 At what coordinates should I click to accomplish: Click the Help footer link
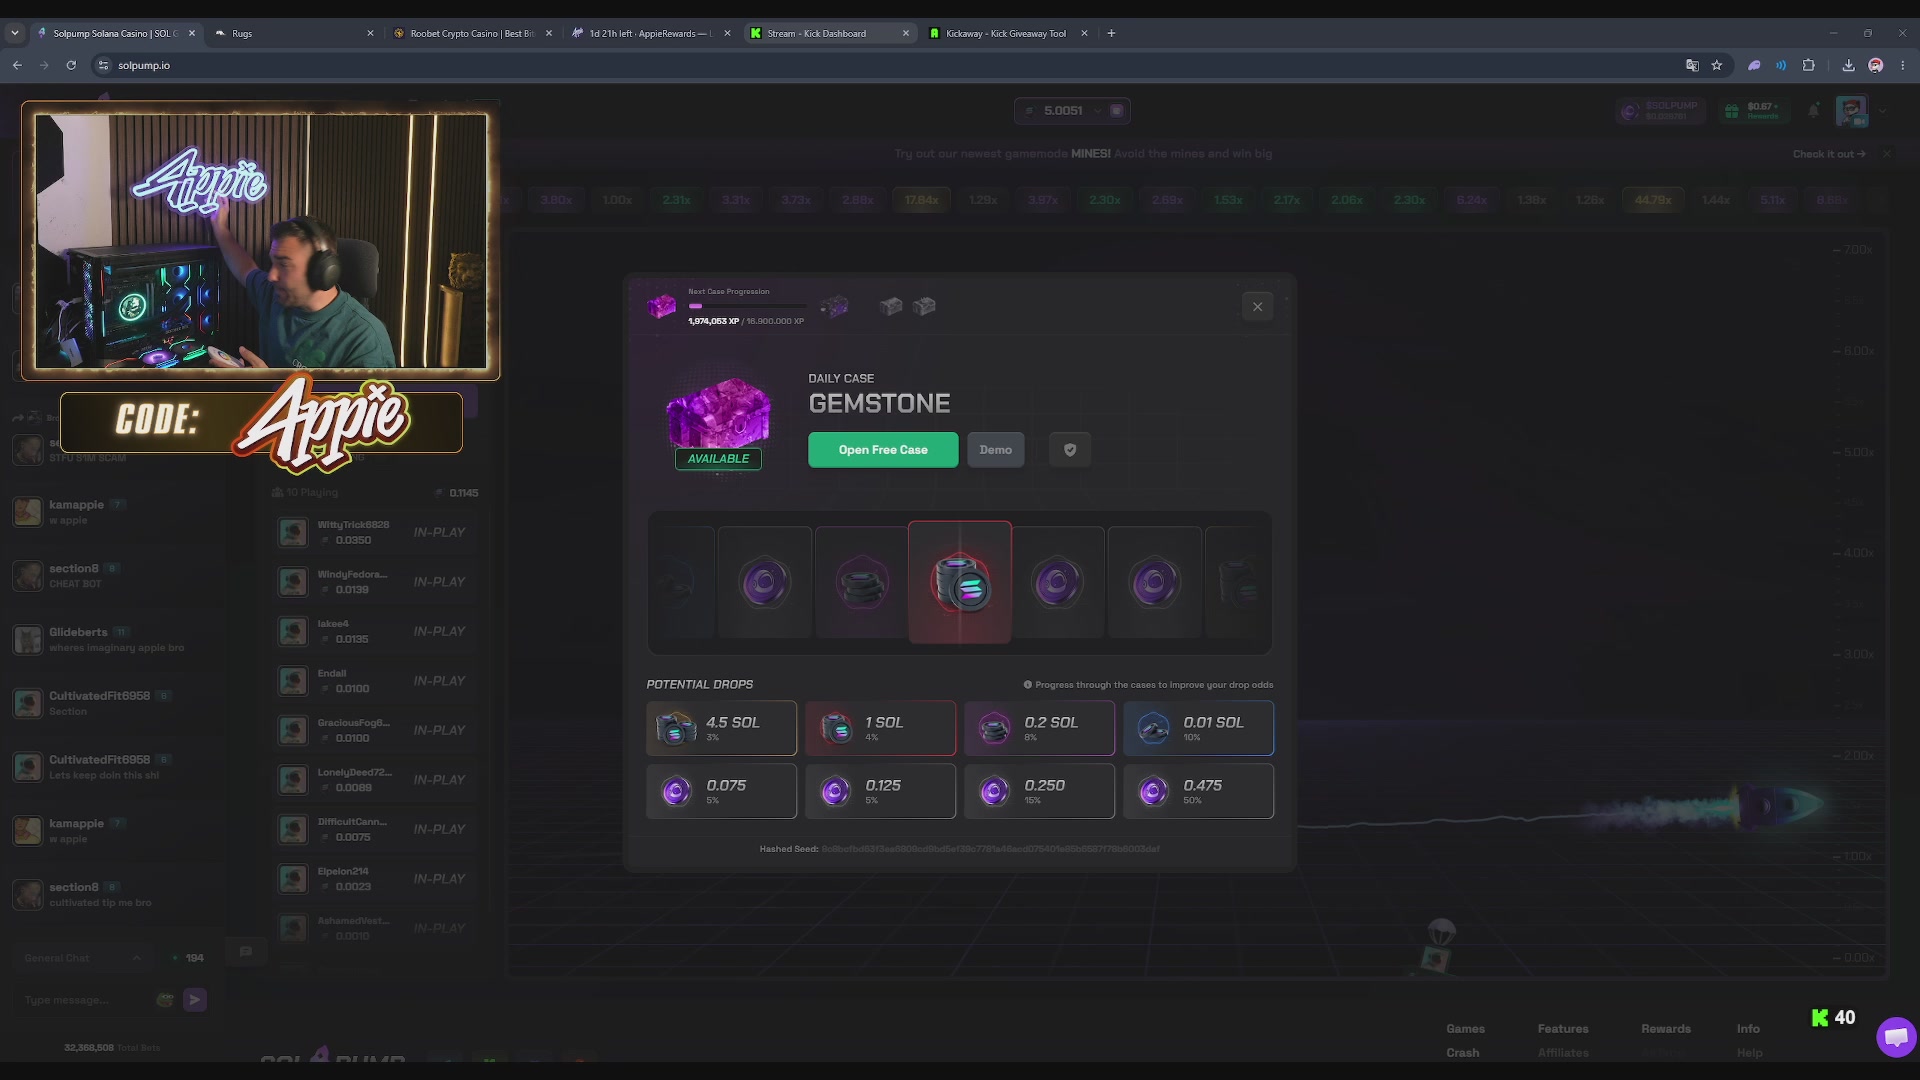pyautogui.click(x=1749, y=1053)
